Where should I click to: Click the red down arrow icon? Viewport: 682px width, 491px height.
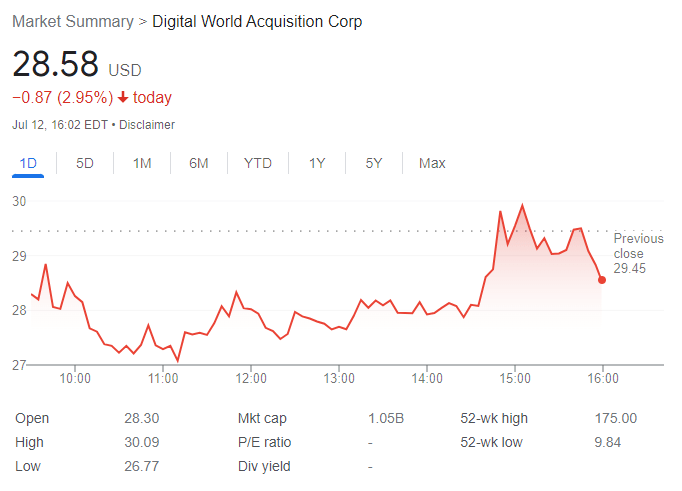[123, 98]
